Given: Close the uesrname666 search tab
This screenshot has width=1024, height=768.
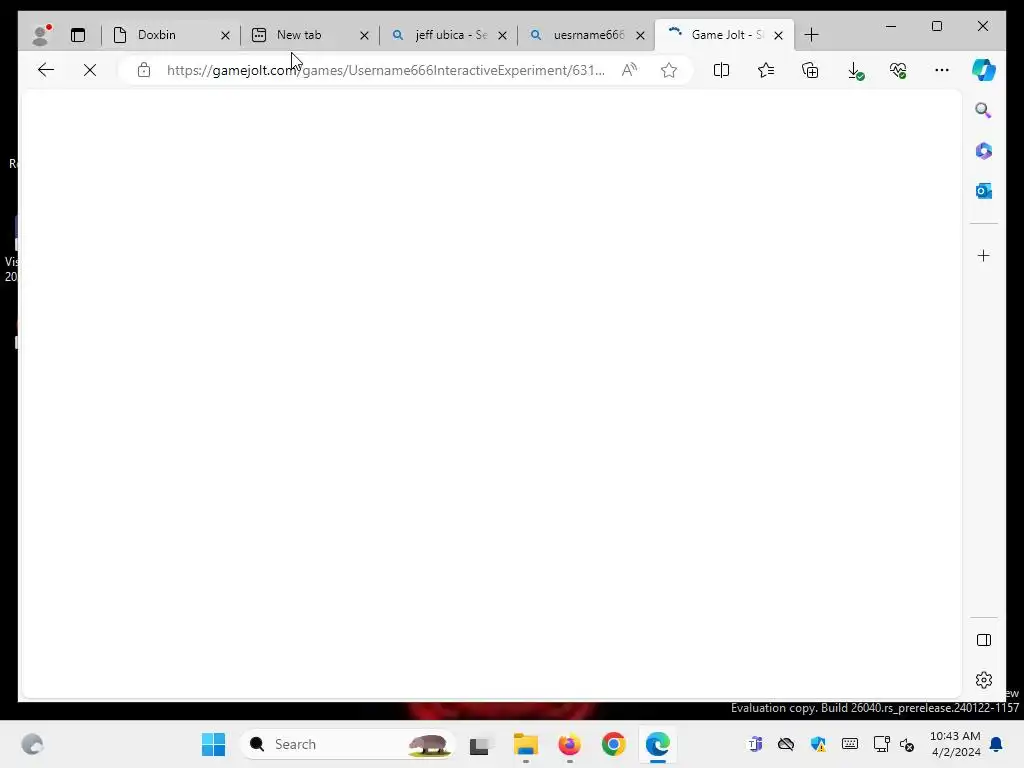Looking at the screenshot, I should (641, 35).
